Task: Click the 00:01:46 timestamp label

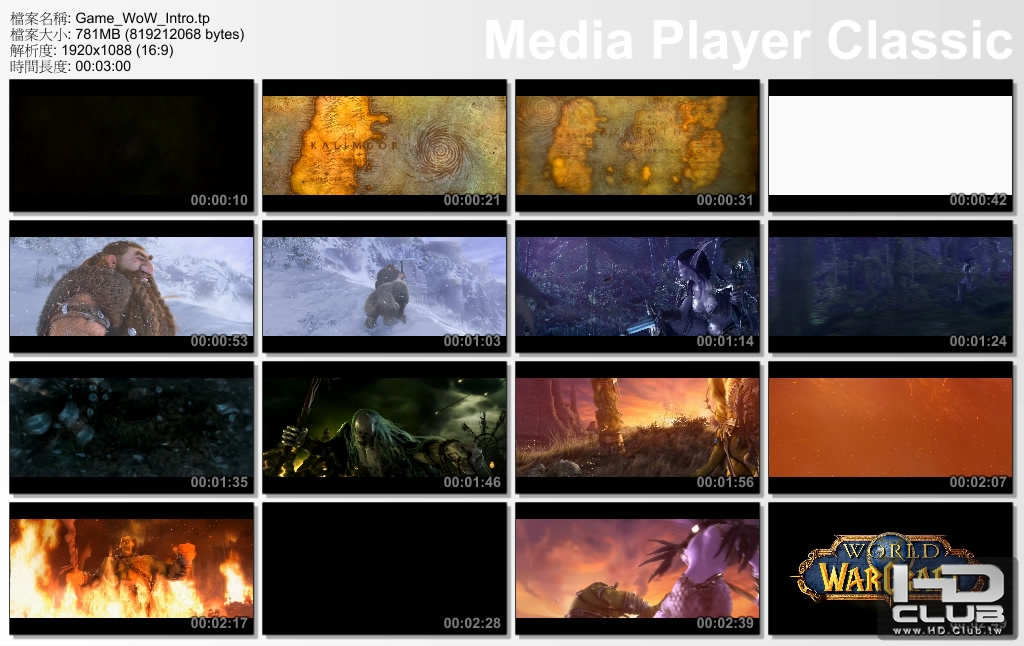Action: (472, 482)
